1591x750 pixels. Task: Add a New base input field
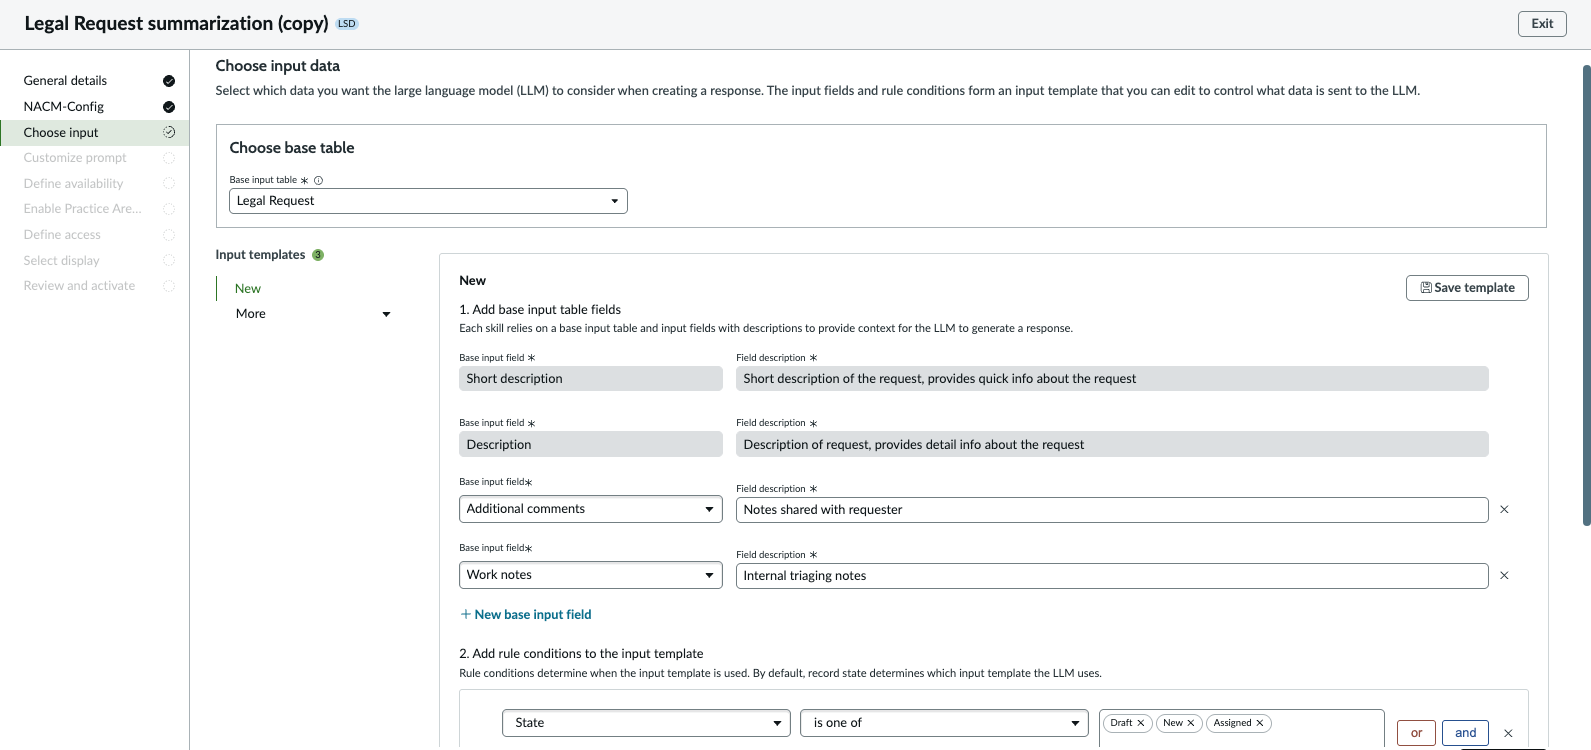(x=526, y=615)
